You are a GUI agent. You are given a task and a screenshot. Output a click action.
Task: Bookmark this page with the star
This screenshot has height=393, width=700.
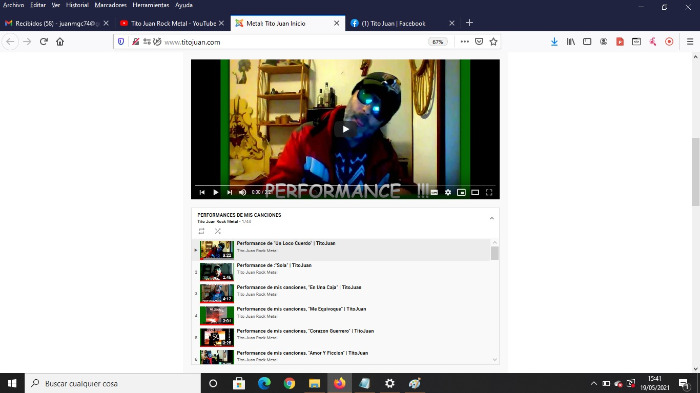click(x=493, y=42)
